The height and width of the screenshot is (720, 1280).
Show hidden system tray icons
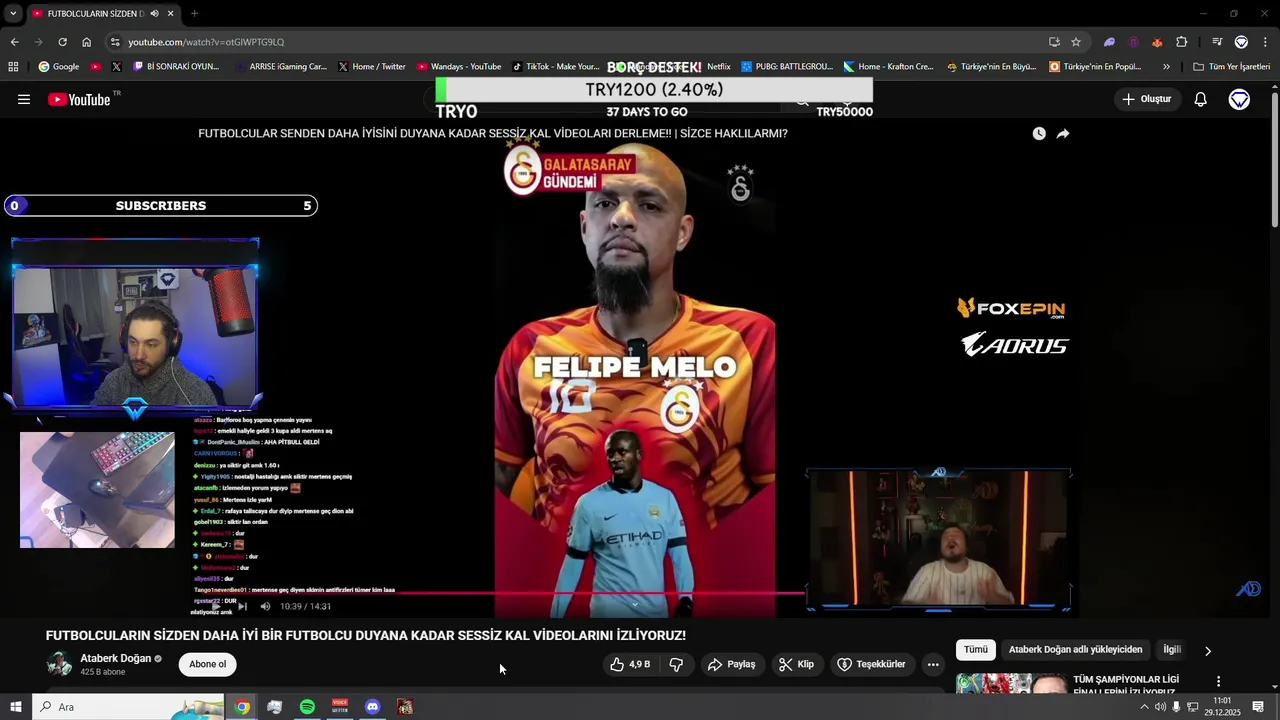tap(1144, 707)
